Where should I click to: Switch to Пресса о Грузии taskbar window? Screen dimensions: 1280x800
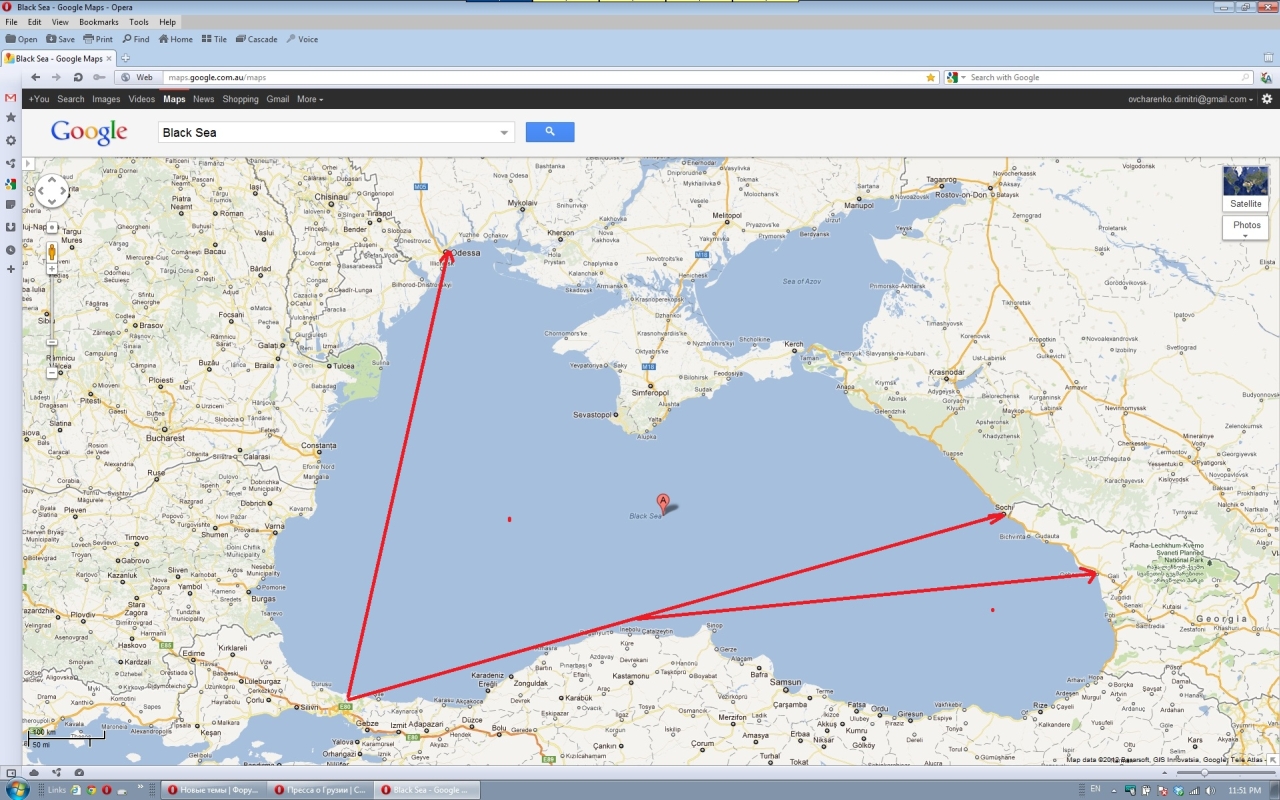[x=318, y=789]
